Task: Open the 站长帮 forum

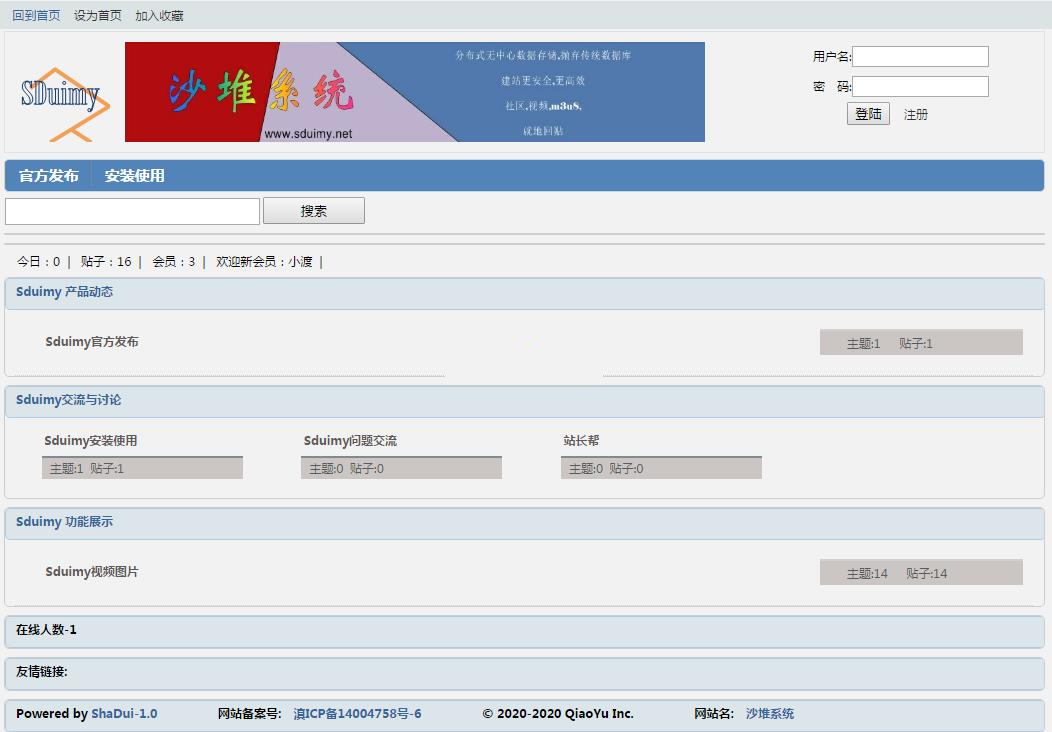Action: pyautogui.click(x=581, y=441)
